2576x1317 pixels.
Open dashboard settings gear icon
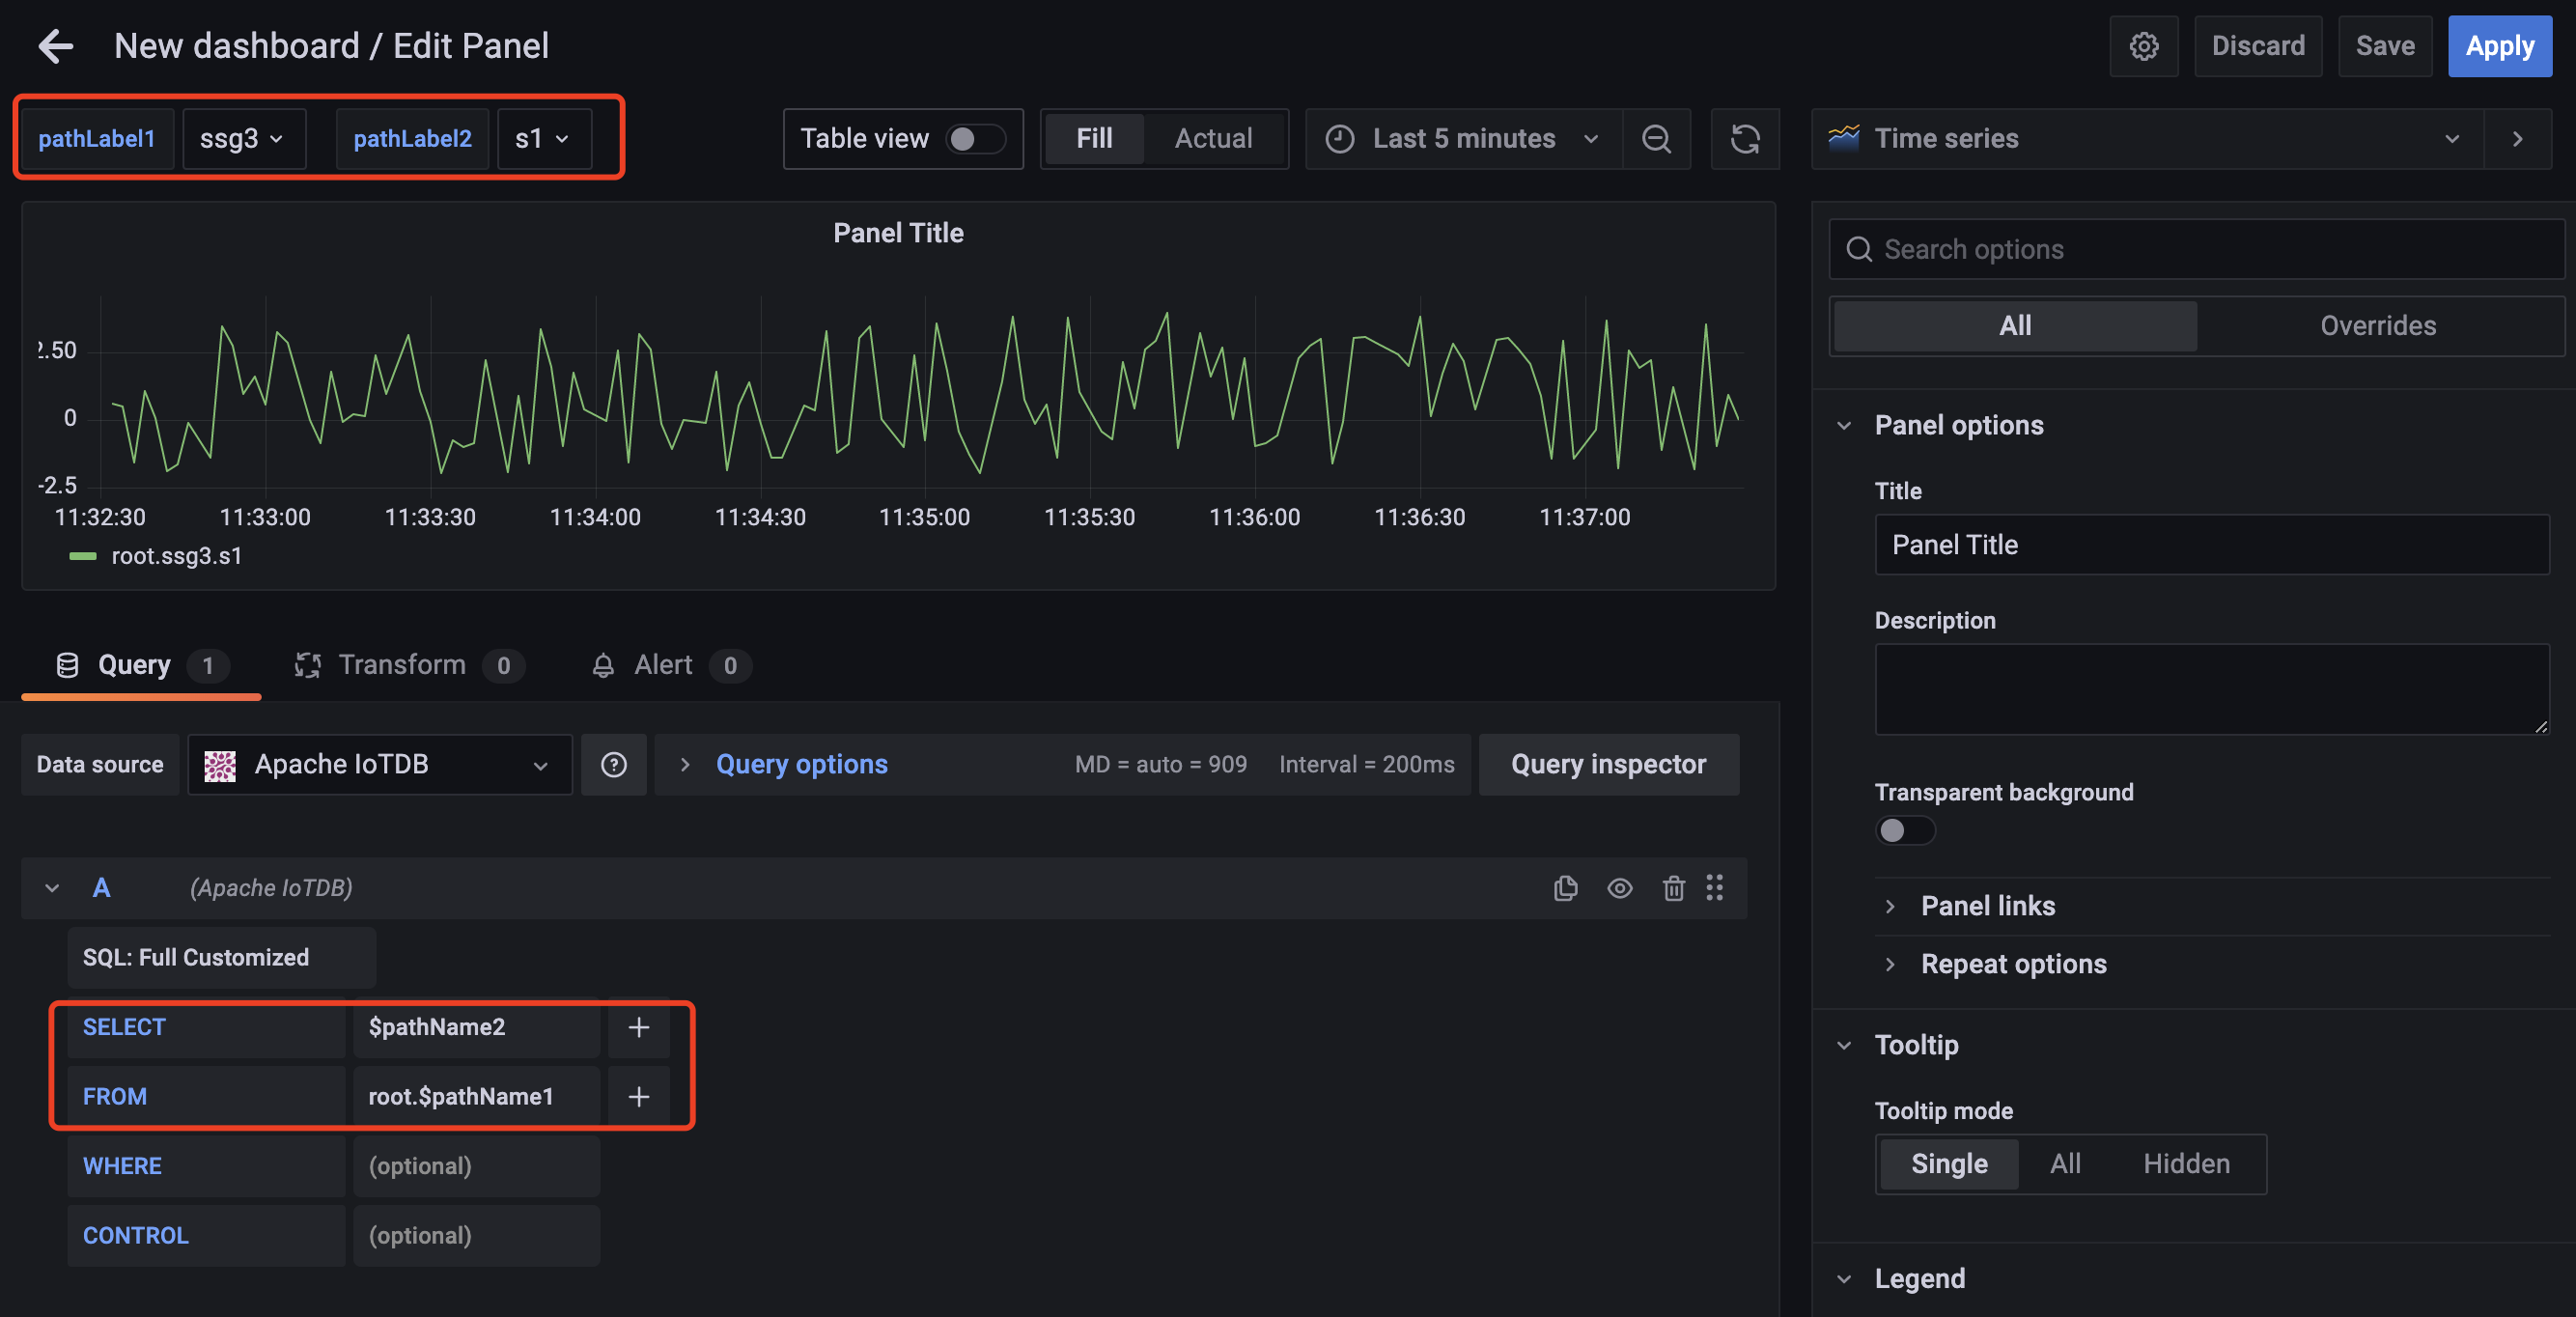2143,46
